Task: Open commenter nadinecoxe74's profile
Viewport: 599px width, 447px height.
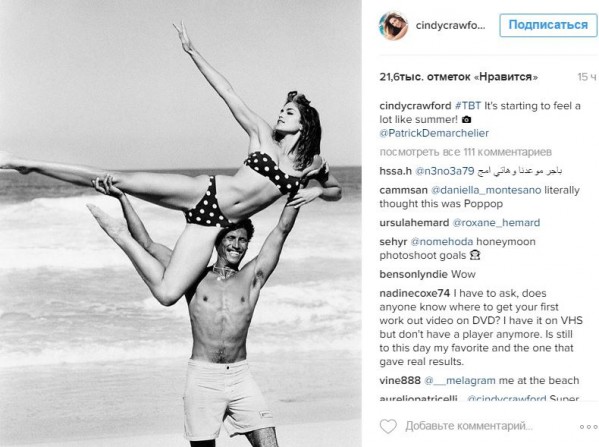Action: pyautogui.click(x=414, y=293)
